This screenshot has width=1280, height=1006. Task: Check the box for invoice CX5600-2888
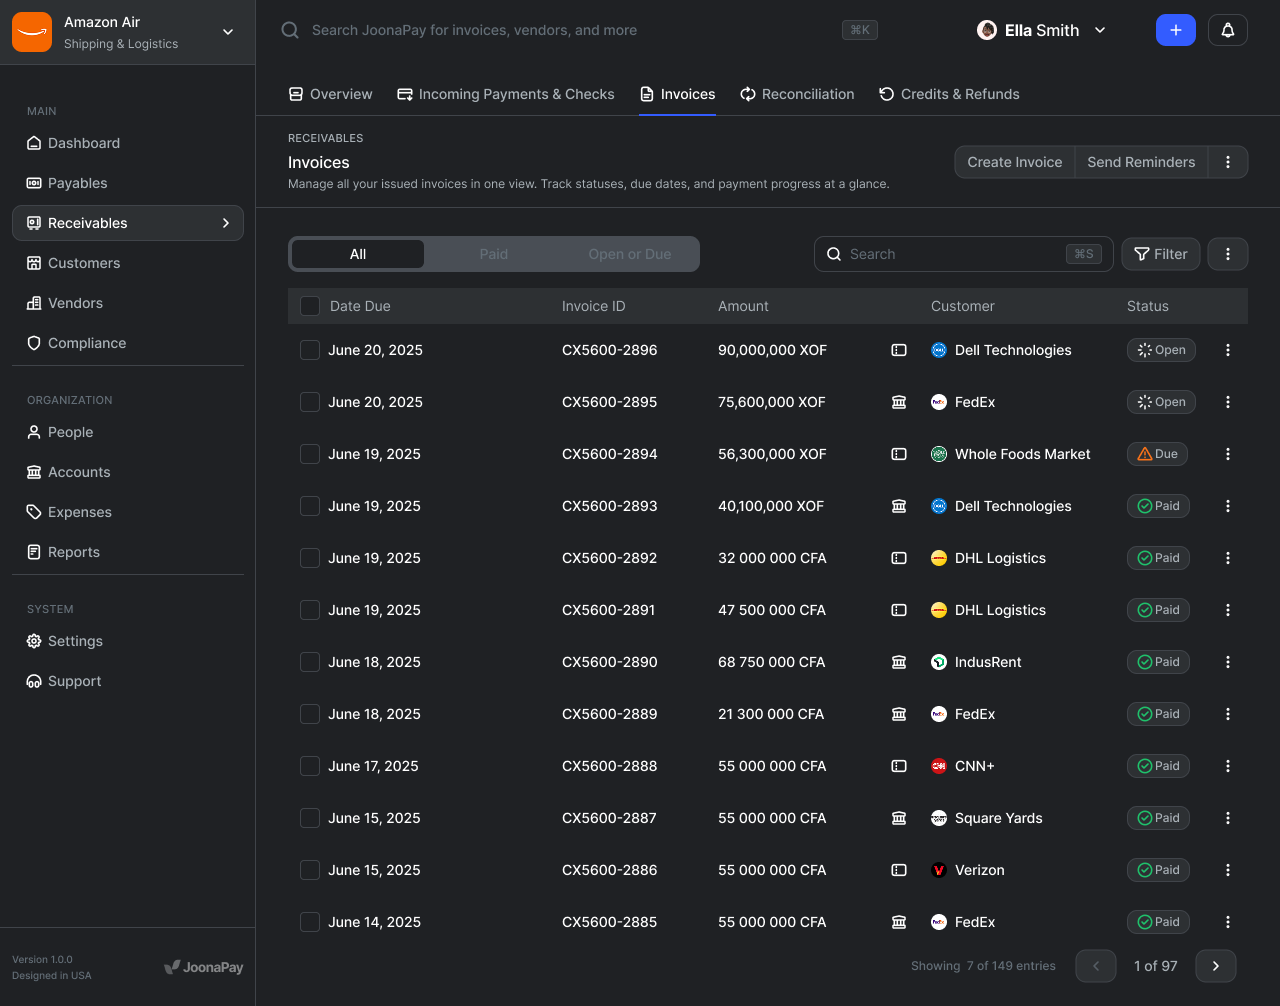coord(310,766)
